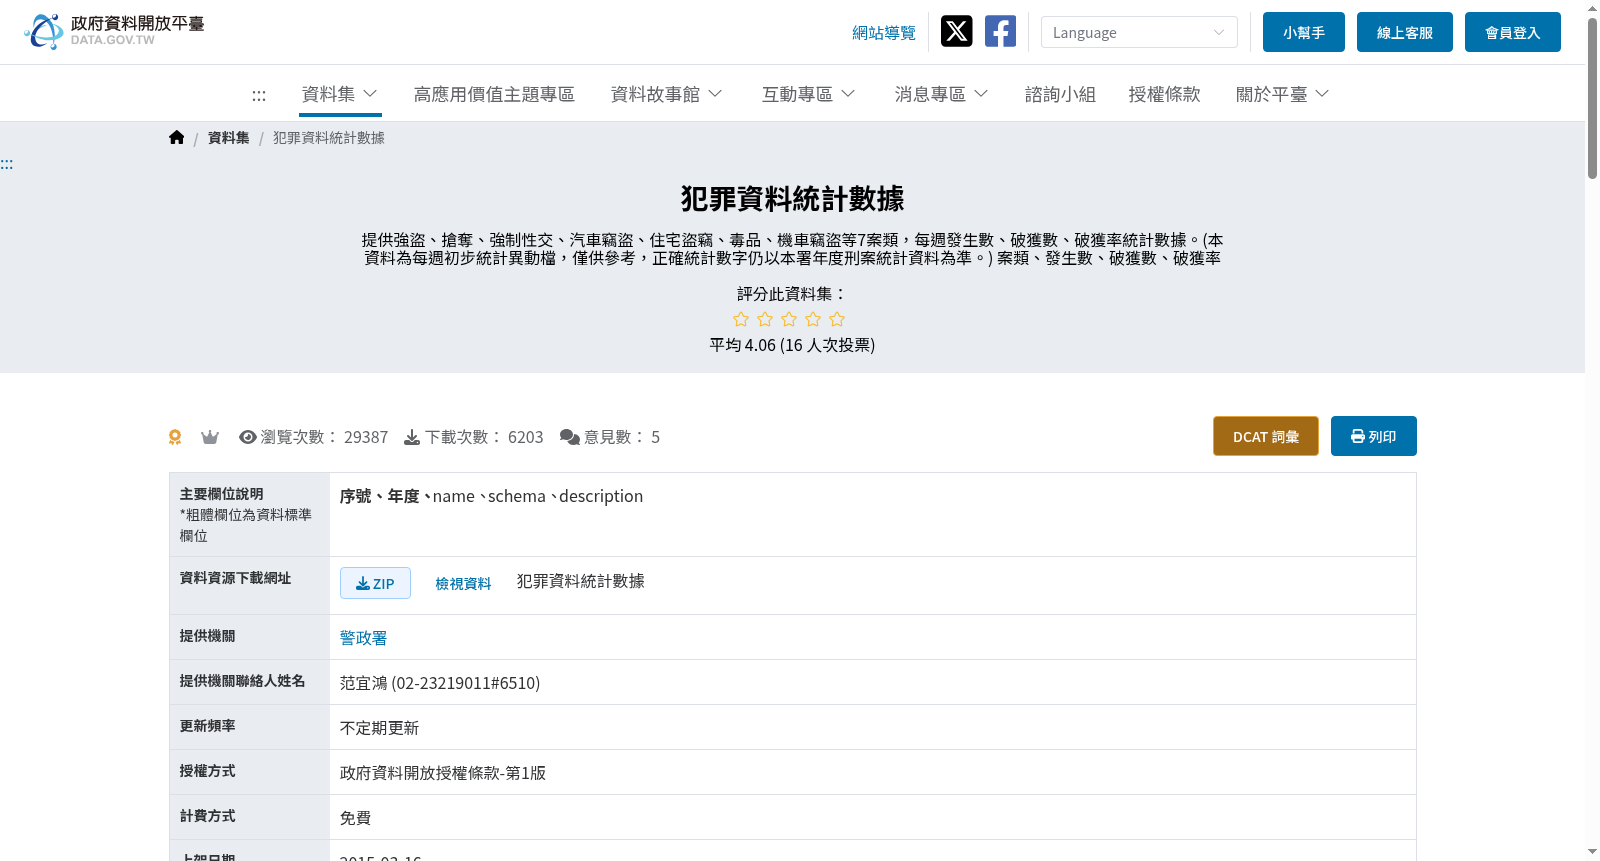
Task: Download the ZIP resource
Action: pyautogui.click(x=375, y=583)
